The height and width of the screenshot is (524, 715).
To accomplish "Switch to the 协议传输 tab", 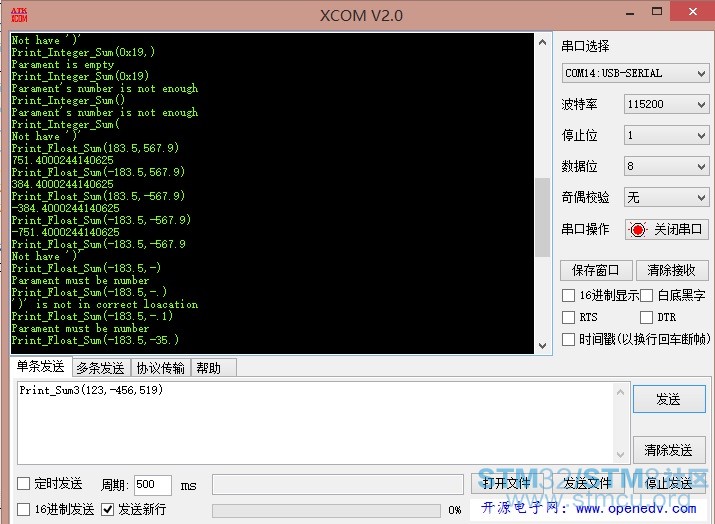I will pyautogui.click(x=161, y=368).
